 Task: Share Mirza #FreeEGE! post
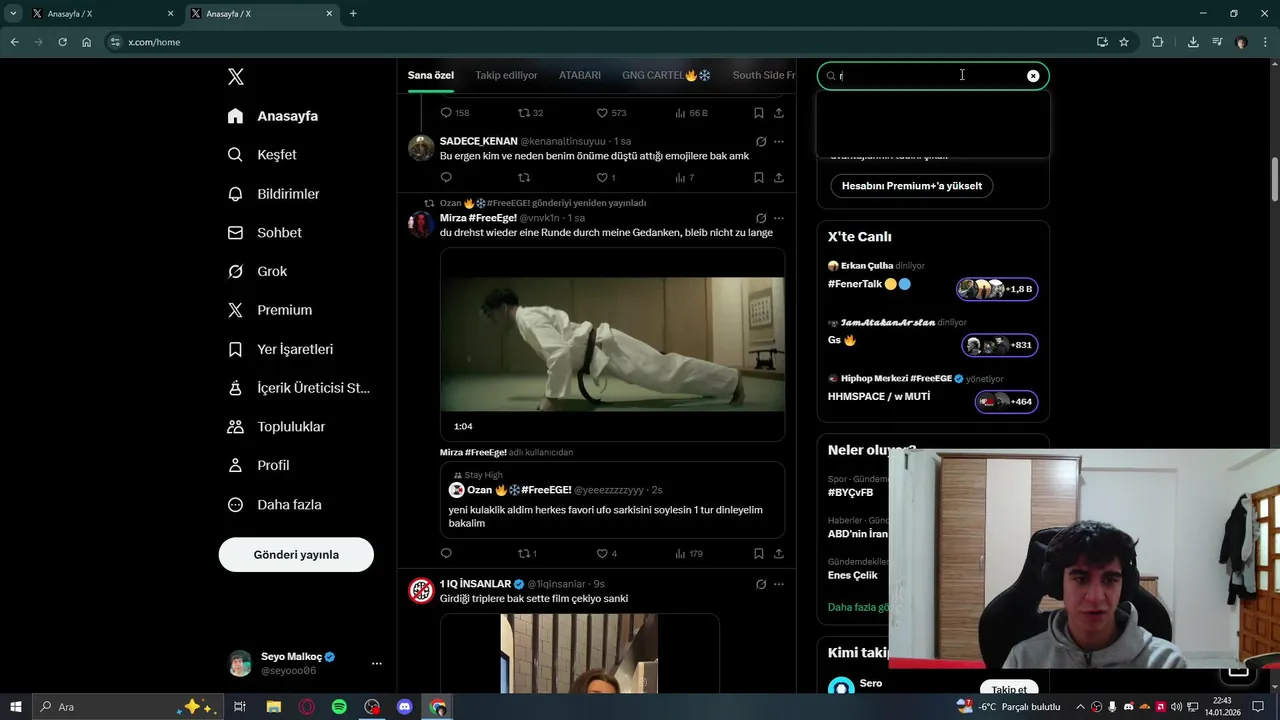(779, 554)
